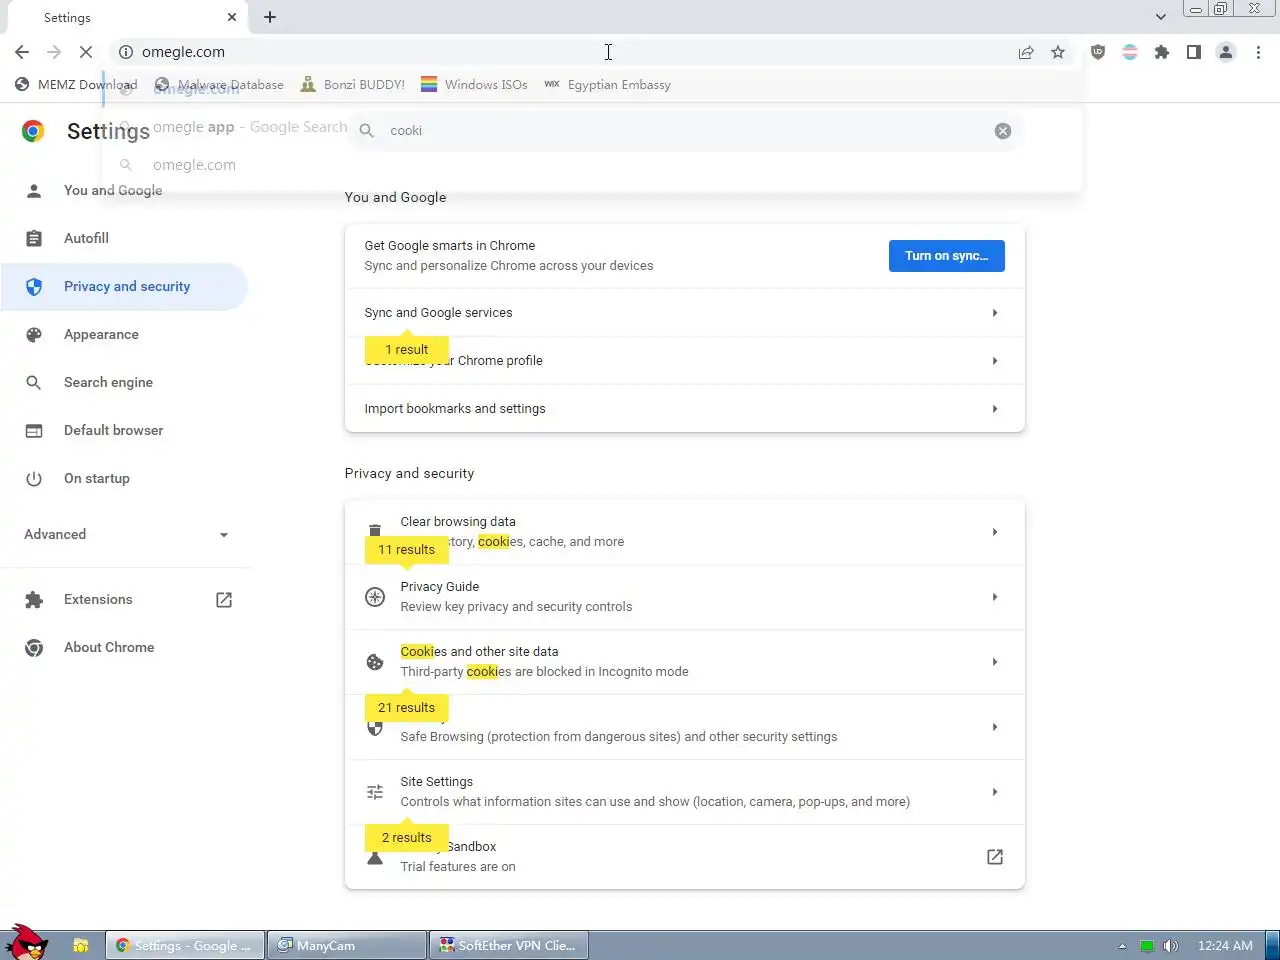Expand Customize your Chrome profile arrow
This screenshot has height=960, width=1280.
click(995, 361)
